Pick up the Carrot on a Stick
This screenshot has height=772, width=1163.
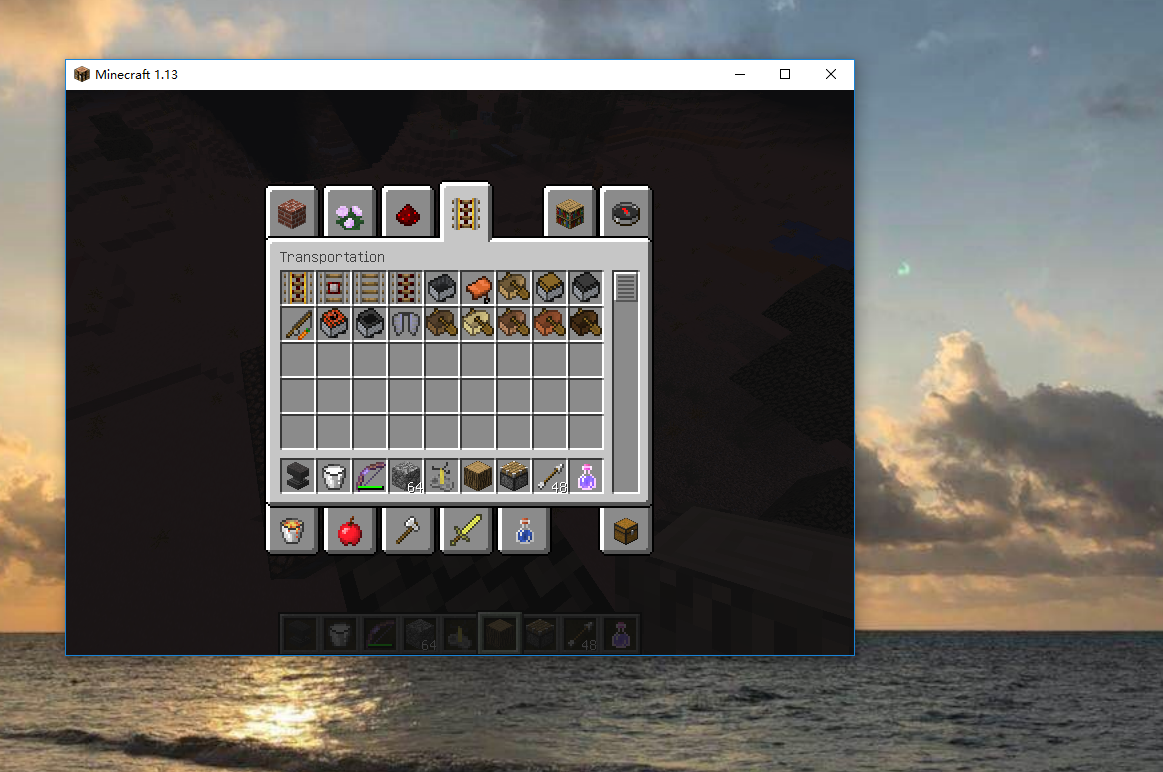click(298, 324)
